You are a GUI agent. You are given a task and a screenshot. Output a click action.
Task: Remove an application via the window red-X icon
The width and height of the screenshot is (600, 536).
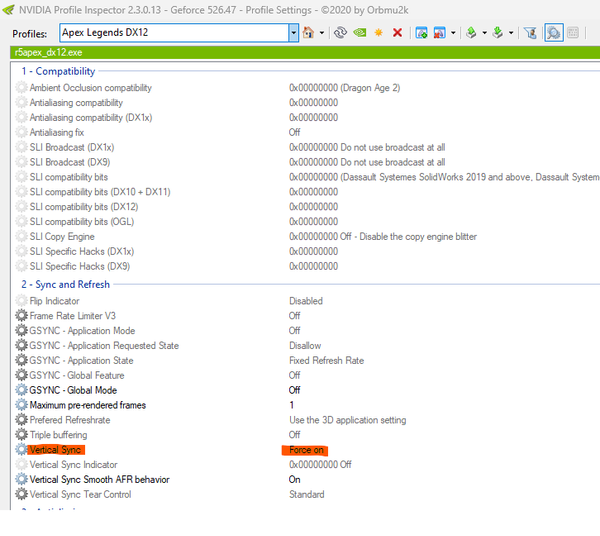tap(439, 33)
